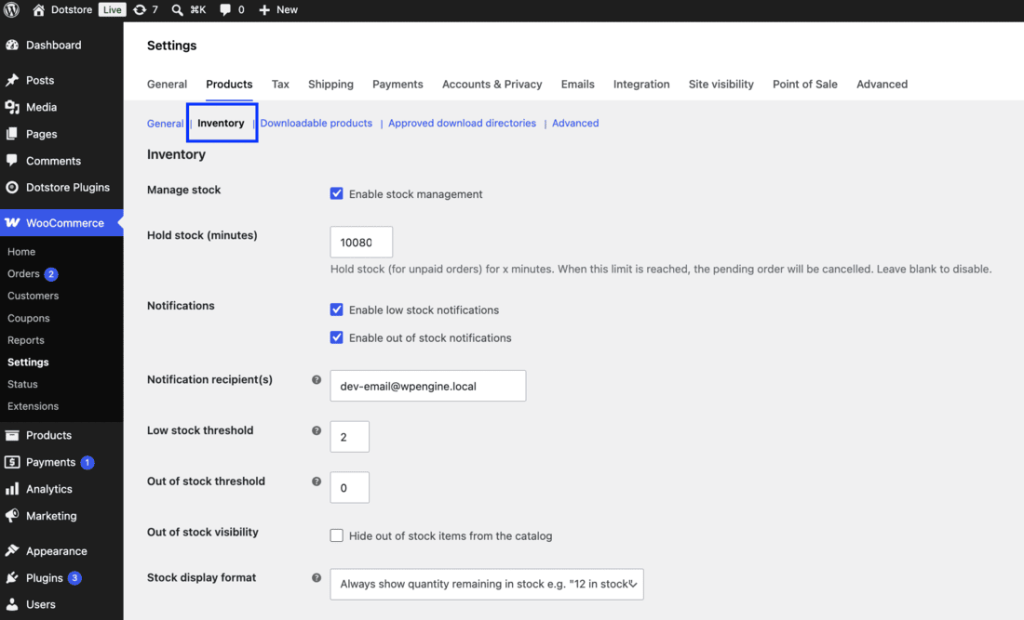This screenshot has height=620, width=1024.
Task: Click the plus New icon
Action: (x=264, y=10)
